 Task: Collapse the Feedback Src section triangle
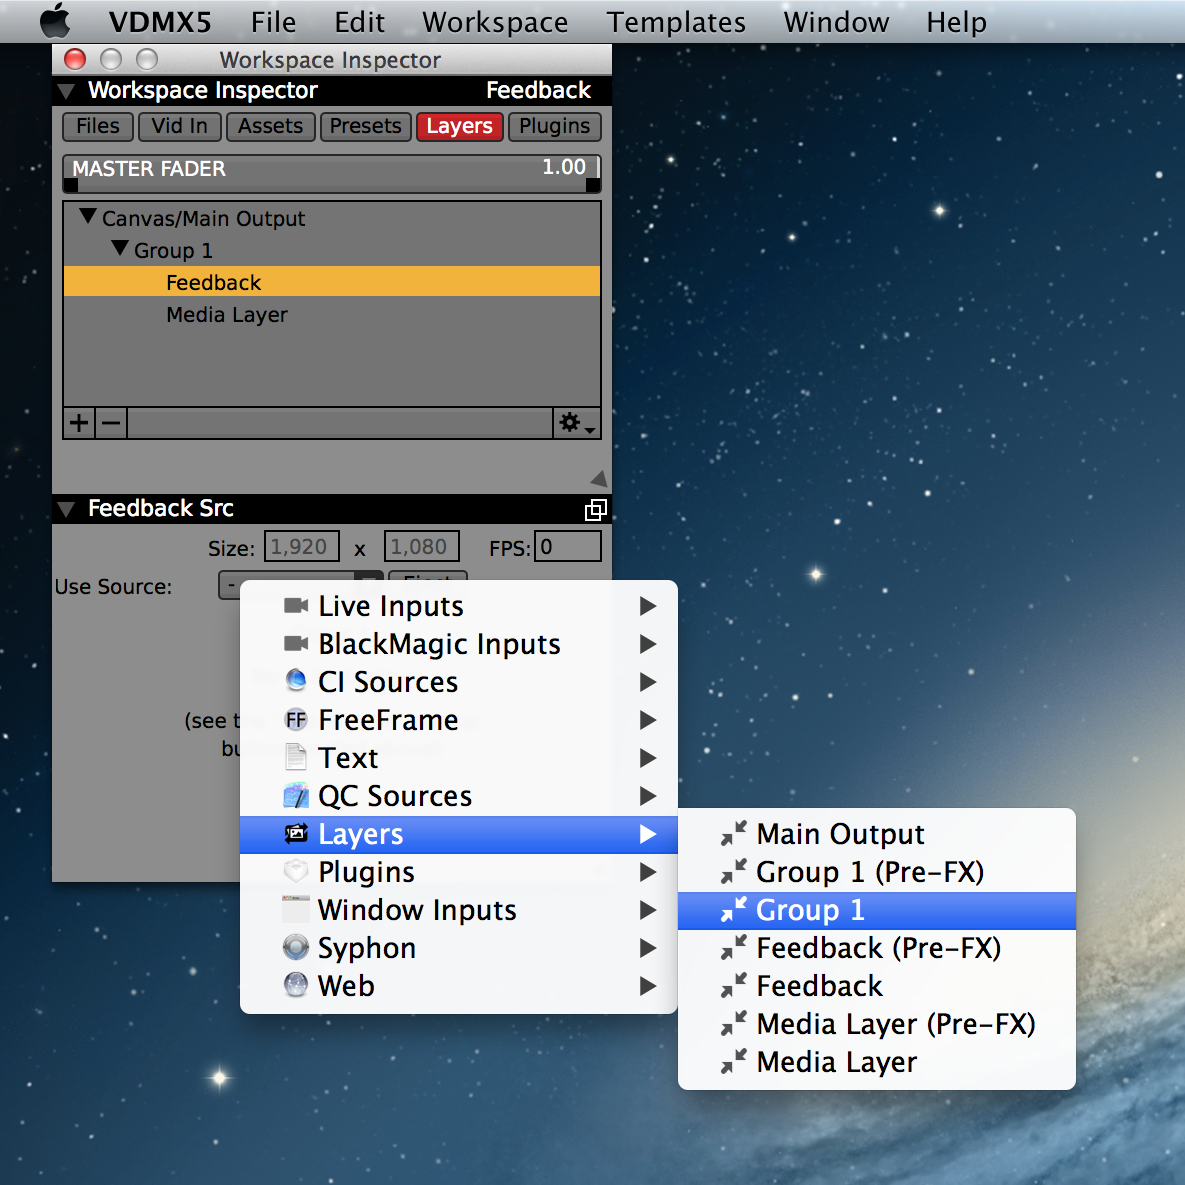[67, 509]
